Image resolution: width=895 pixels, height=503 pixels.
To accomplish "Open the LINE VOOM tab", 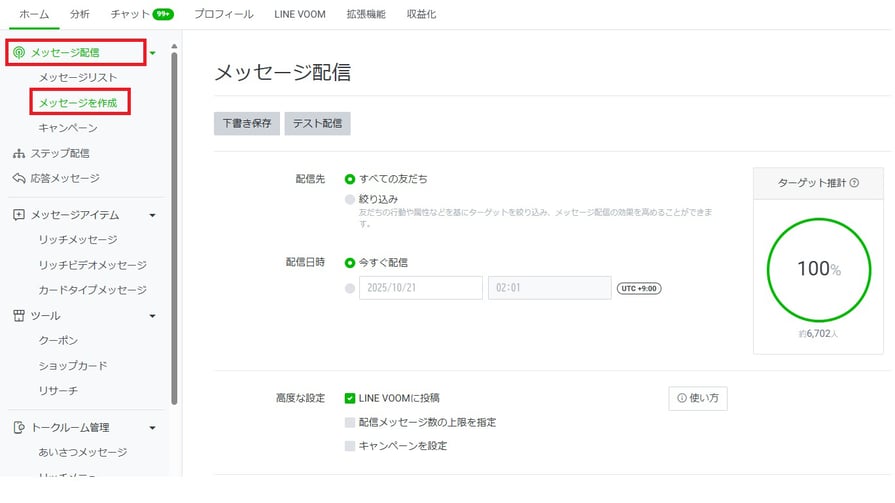I will pyautogui.click(x=300, y=14).
